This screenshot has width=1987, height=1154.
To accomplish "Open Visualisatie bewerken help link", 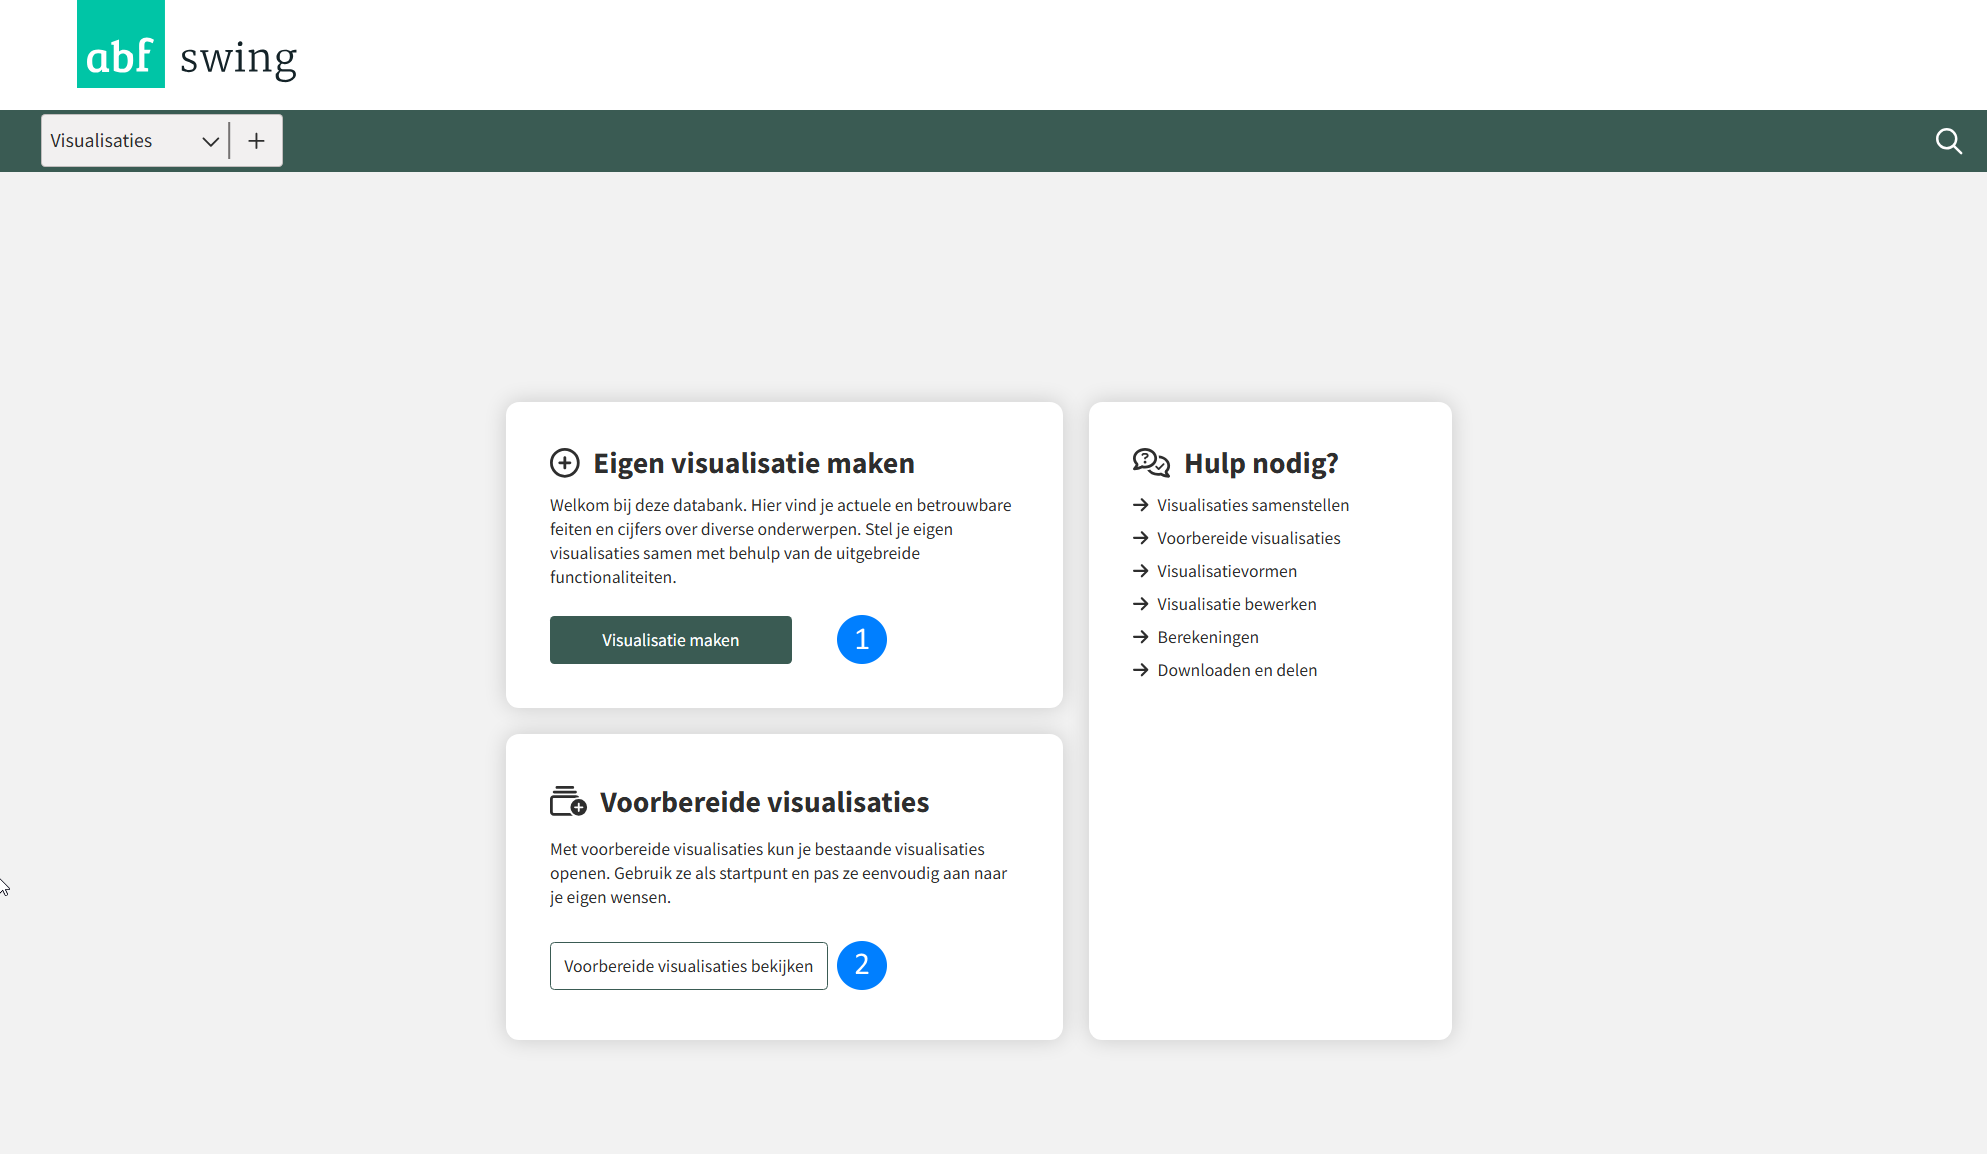I will [1236, 604].
